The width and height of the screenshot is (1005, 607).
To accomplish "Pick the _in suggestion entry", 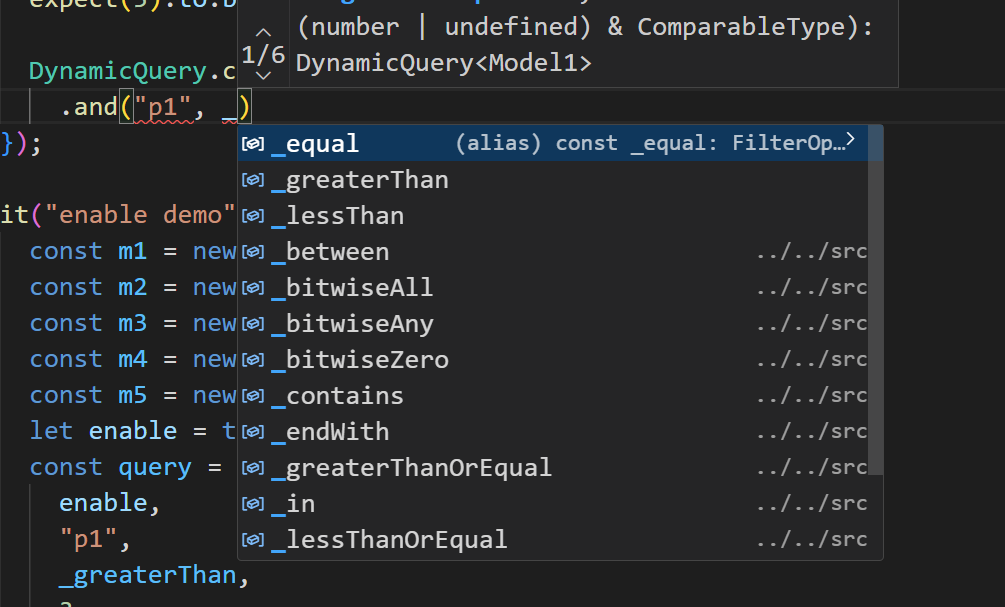I will tap(554, 503).
